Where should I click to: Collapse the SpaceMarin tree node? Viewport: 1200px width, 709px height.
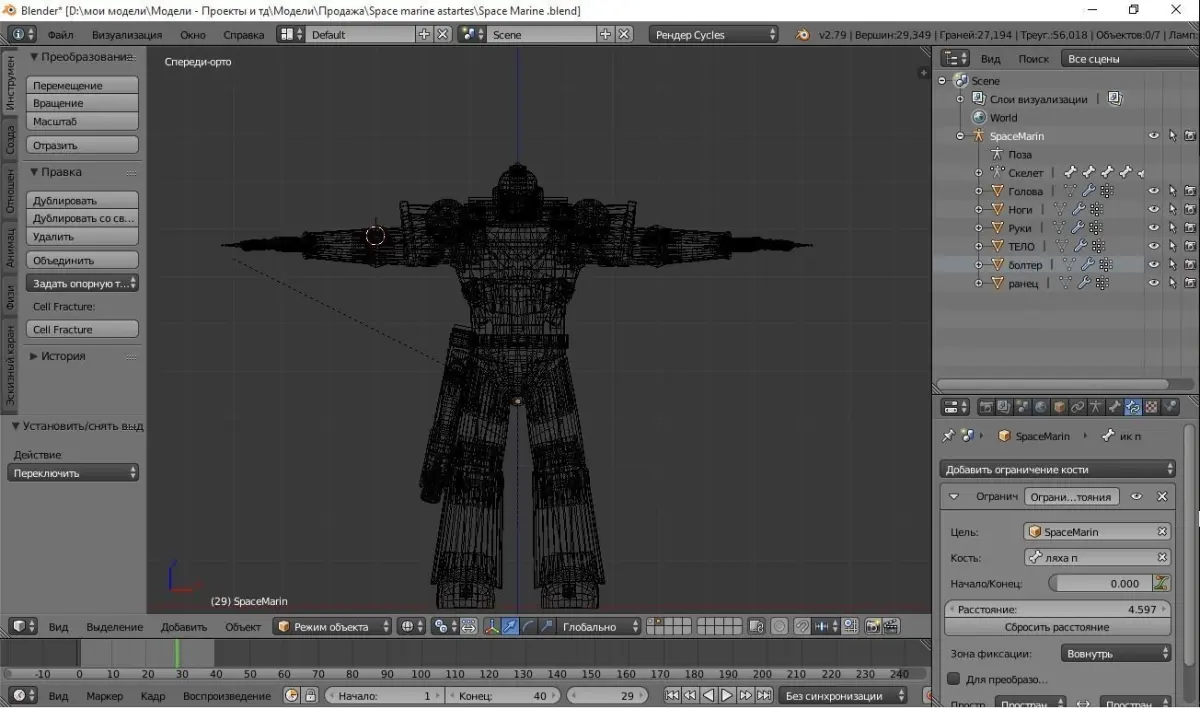(x=960, y=136)
